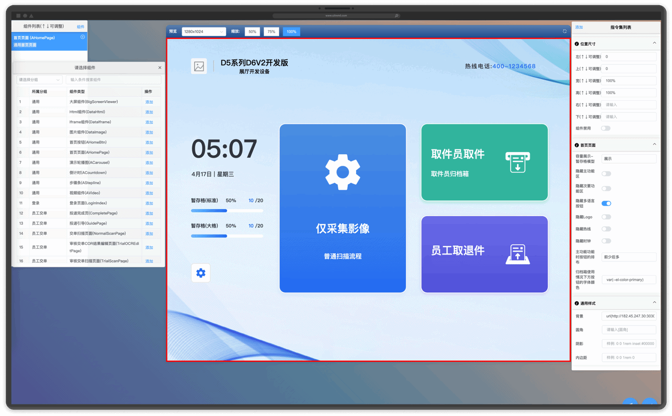
Task: Toggle the 组件禁用 switch
Action: (x=606, y=128)
